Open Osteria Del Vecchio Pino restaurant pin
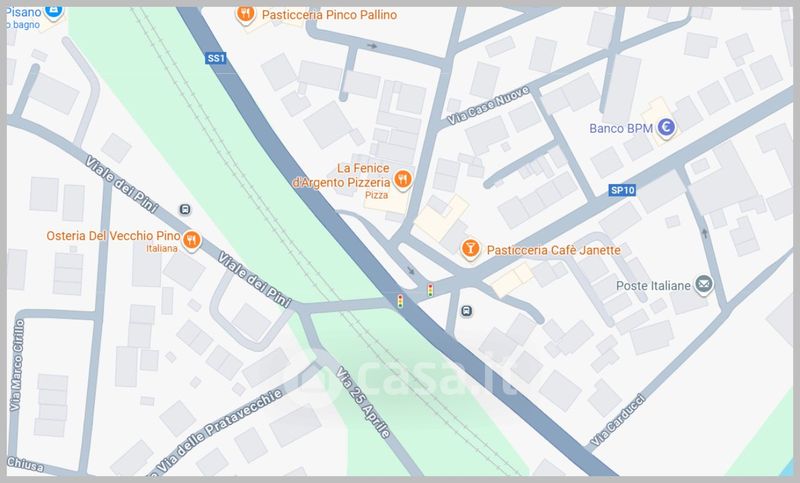This screenshot has width=800, height=483. pos(191,239)
